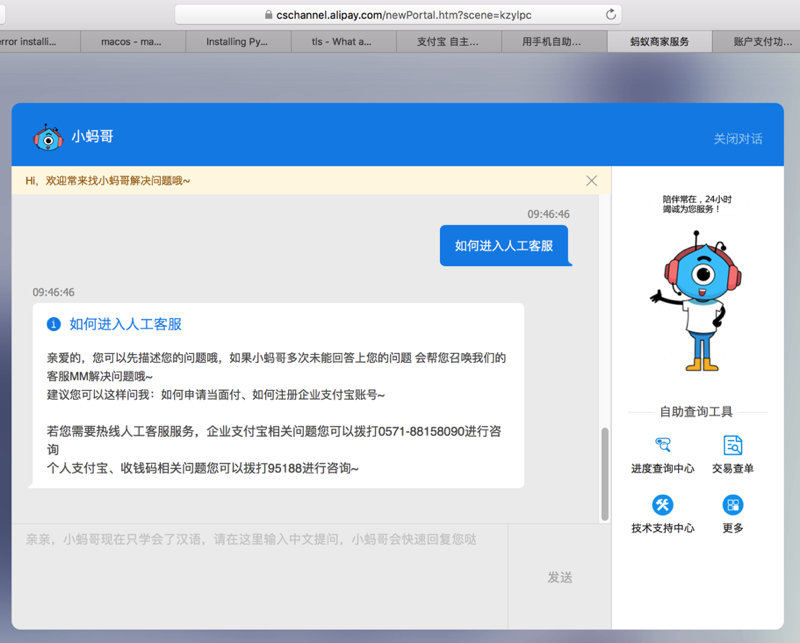Switch to the 支付宝 自主... tab
The image size is (800, 643).
tap(448, 41)
